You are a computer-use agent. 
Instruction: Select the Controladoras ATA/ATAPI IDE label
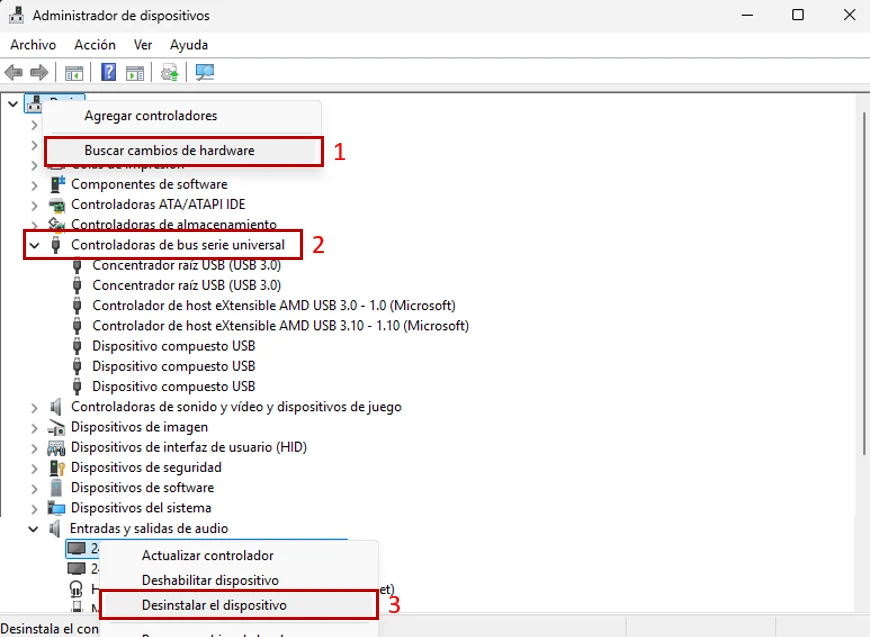[158, 205]
